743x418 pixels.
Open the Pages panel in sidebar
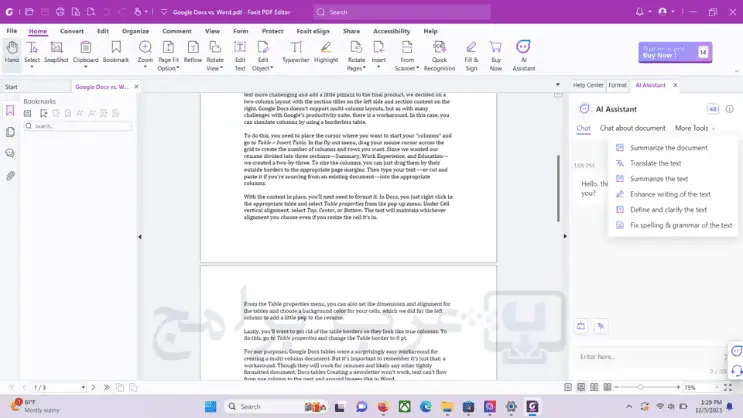tap(10, 132)
